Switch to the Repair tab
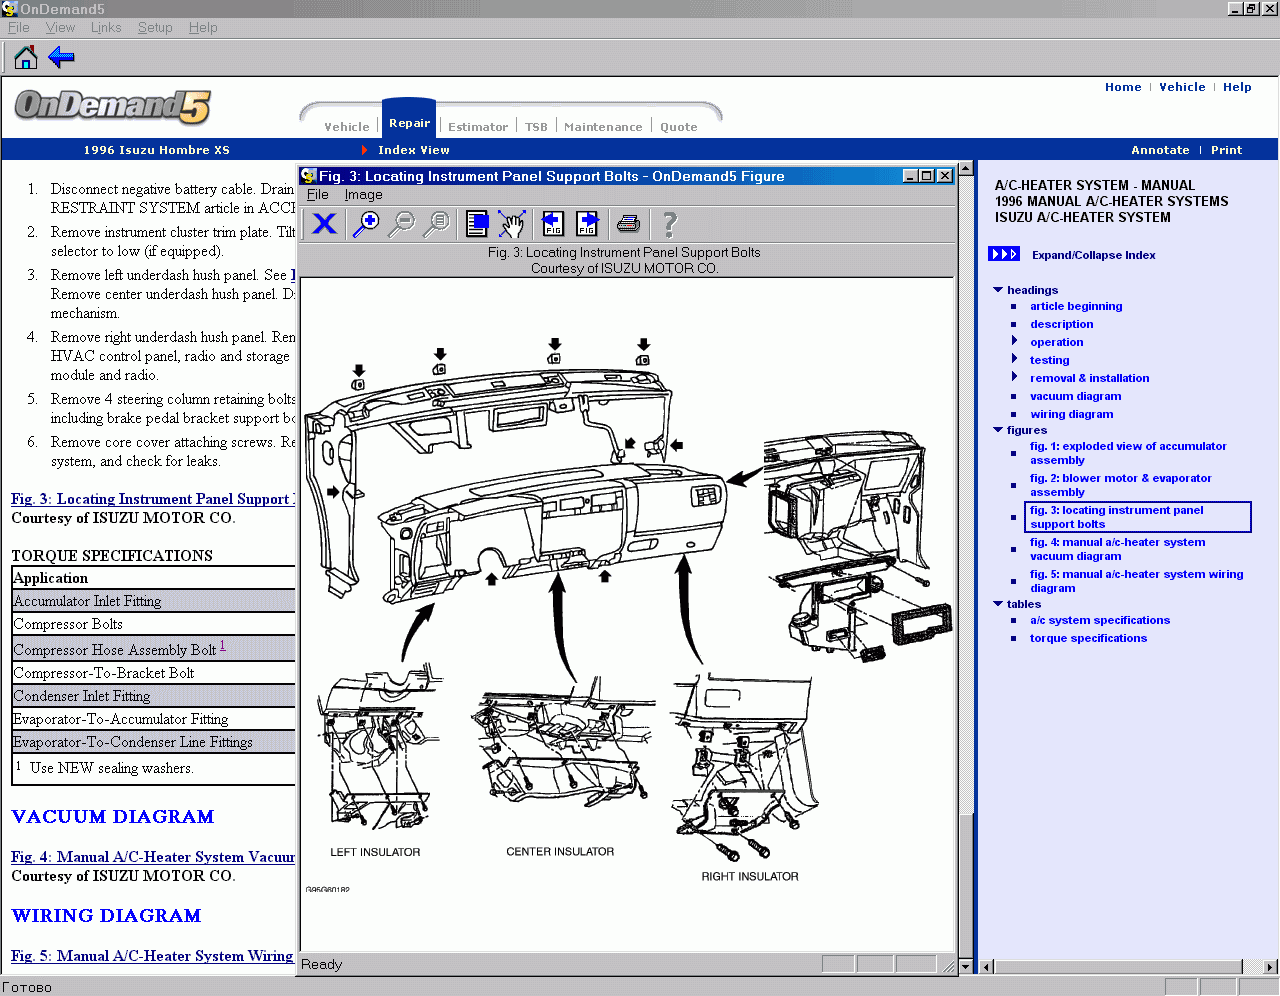This screenshot has width=1280, height=996. (409, 123)
